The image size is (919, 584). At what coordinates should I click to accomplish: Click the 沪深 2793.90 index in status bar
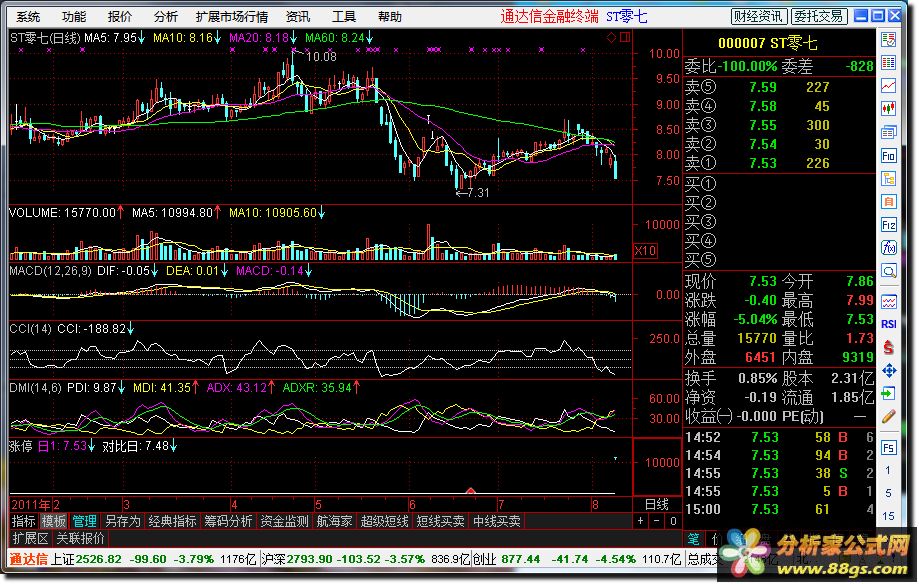pyautogui.click(x=366, y=560)
